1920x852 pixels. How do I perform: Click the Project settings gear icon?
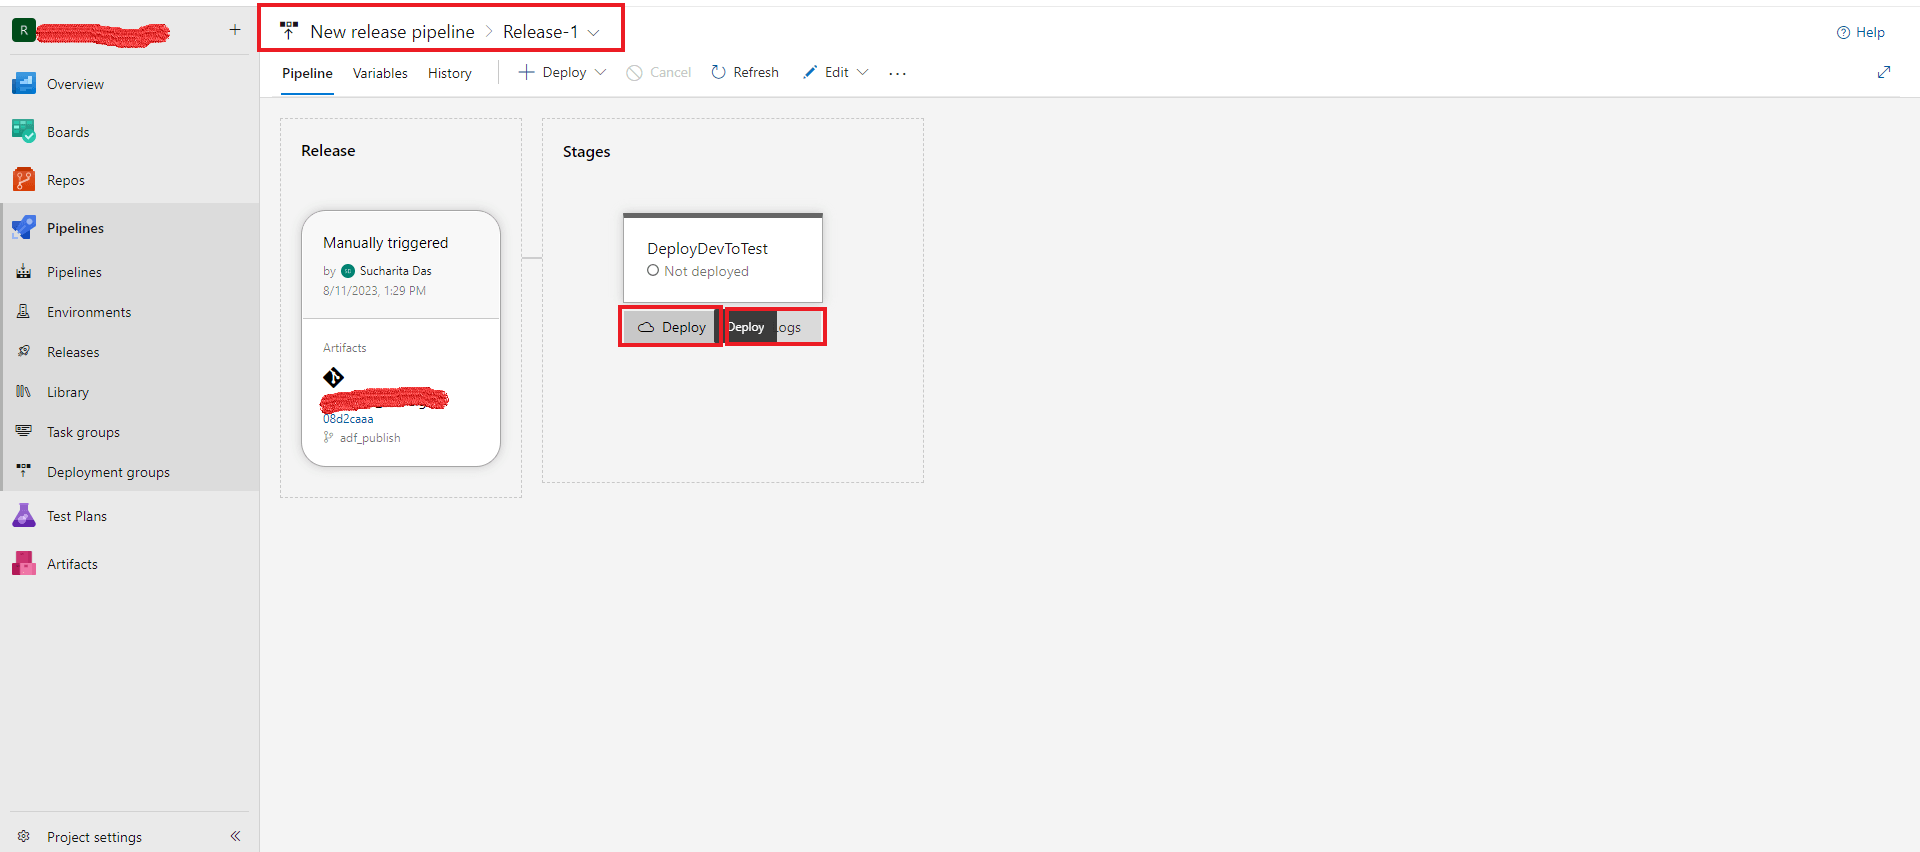pos(24,836)
